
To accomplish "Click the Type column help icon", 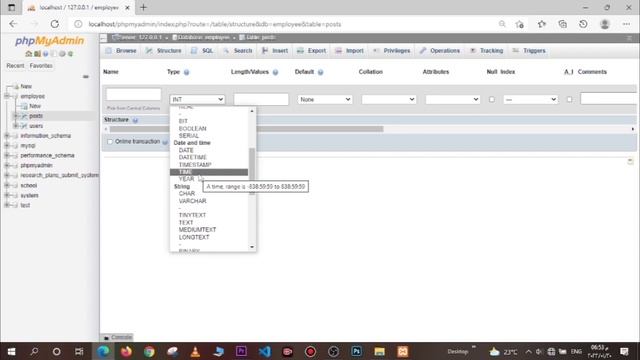I will (187, 72).
